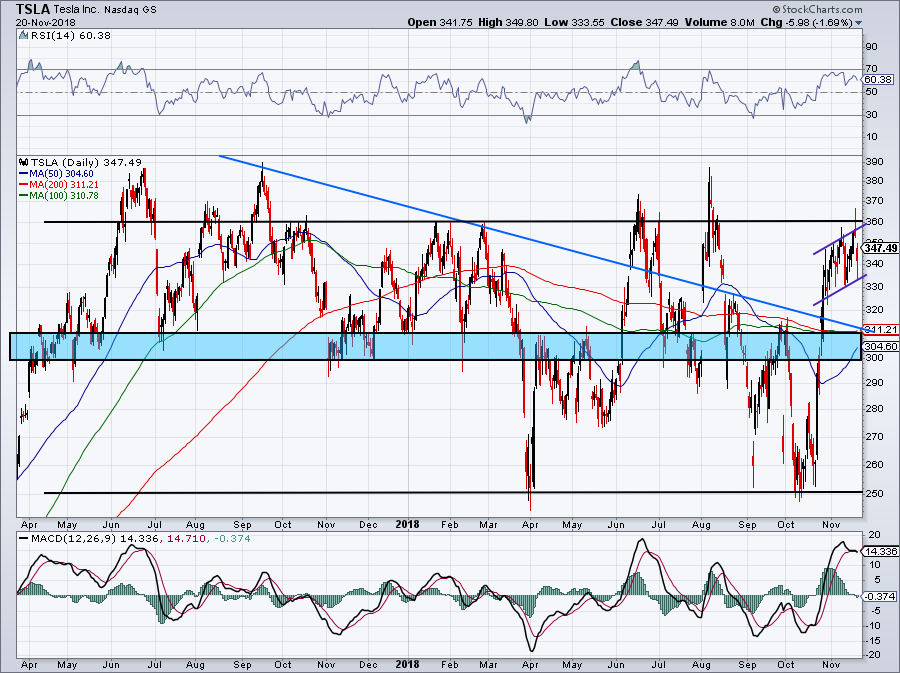Click the -15 label on MACD axis
The image size is (900, 673).
872,641
